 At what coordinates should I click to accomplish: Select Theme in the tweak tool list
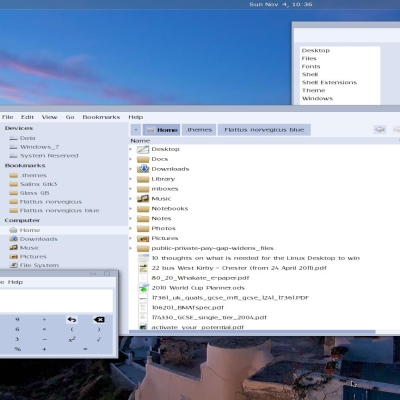point(313,90)
